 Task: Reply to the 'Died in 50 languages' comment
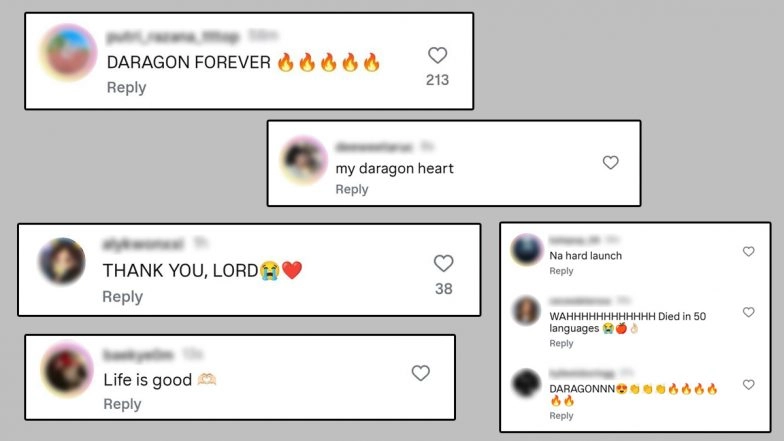(562, 344)
